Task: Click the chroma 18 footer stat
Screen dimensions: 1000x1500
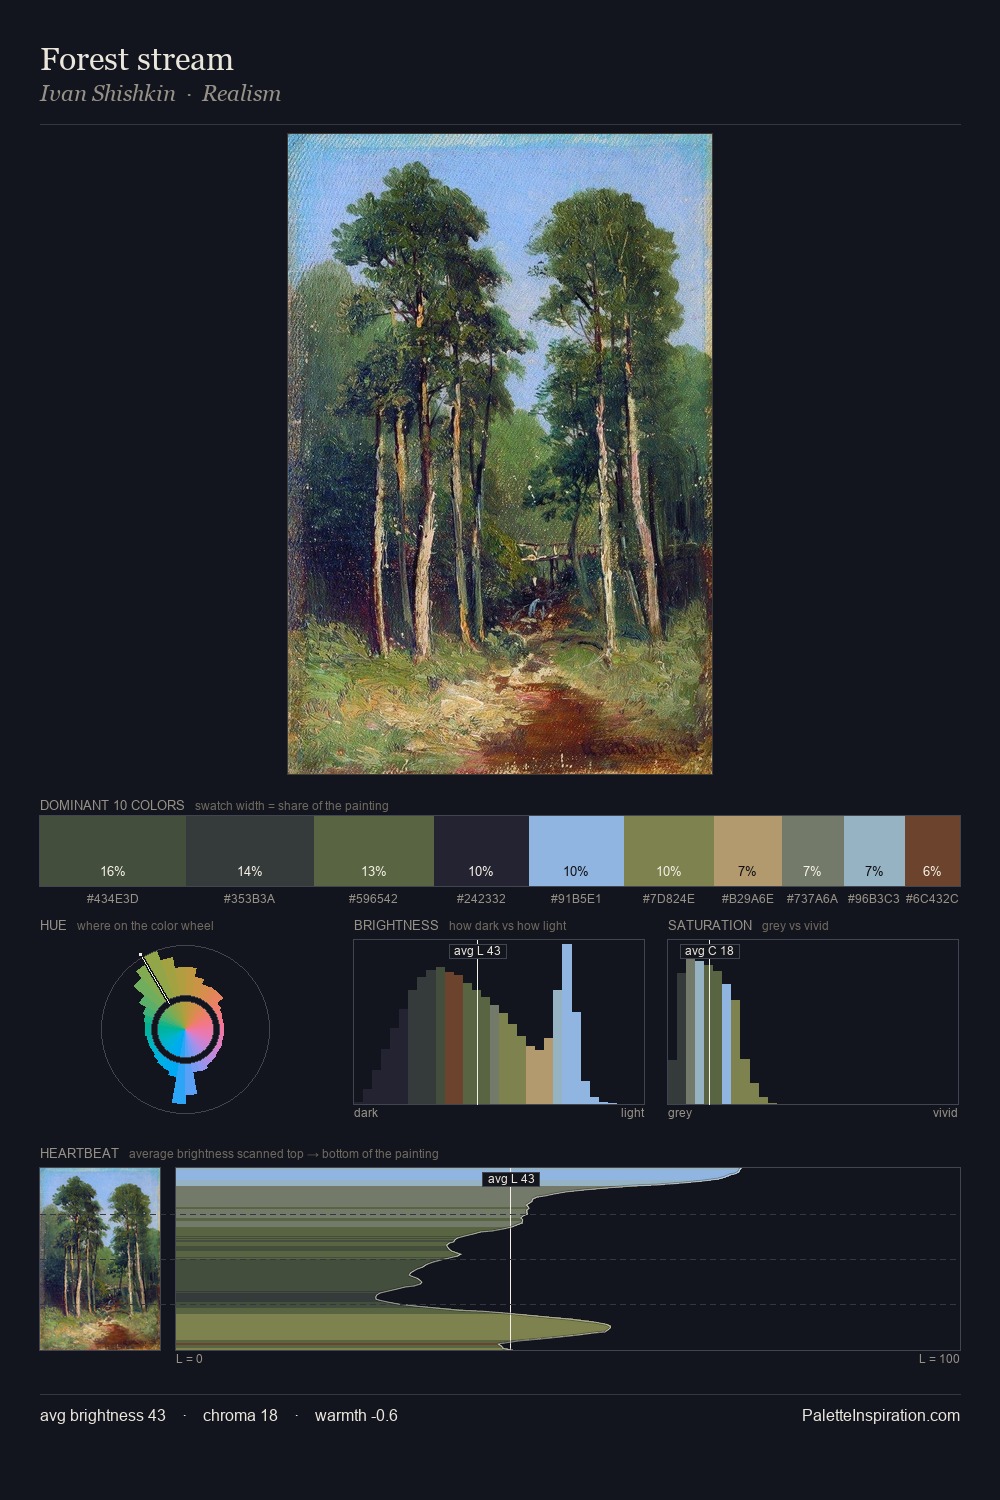Action: pos(240,1415)
